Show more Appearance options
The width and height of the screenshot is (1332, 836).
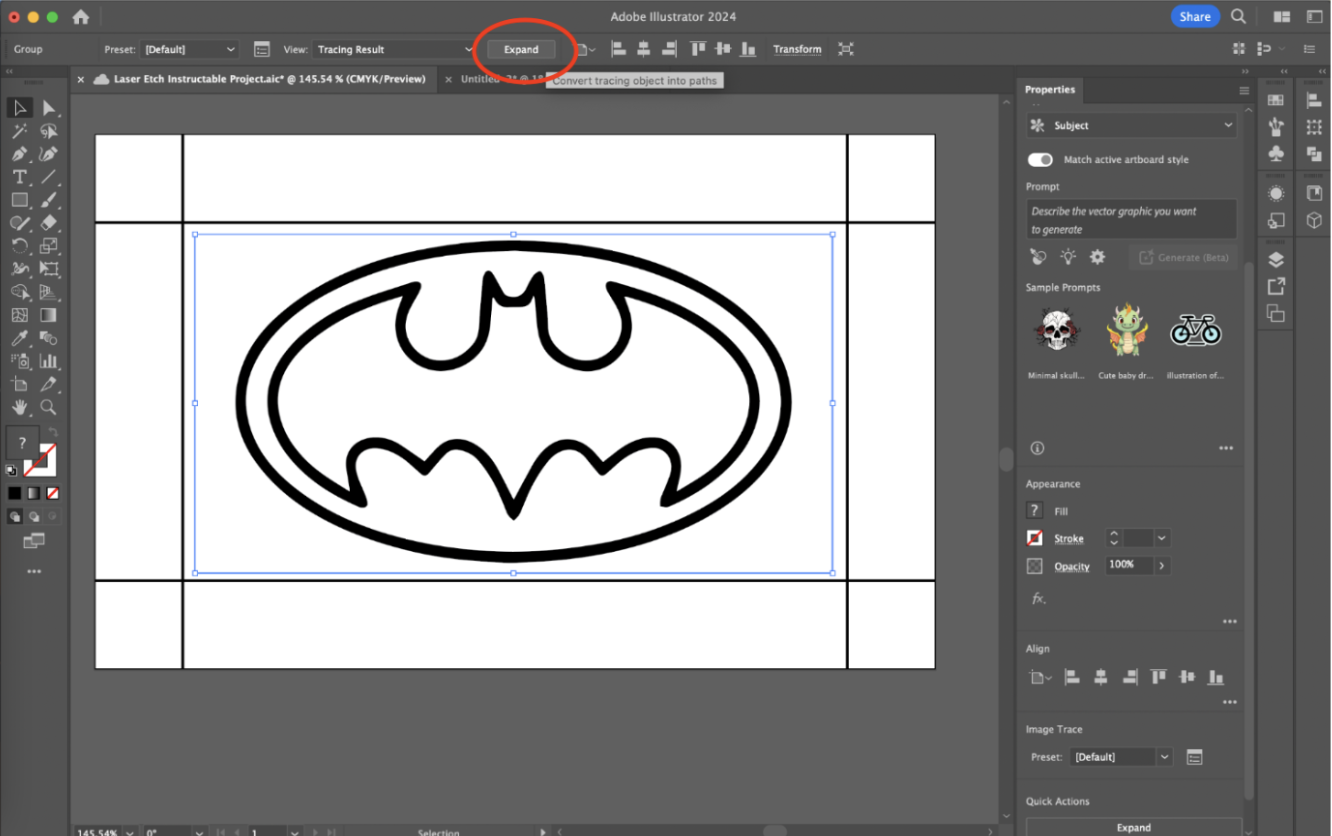(1230, 621)
